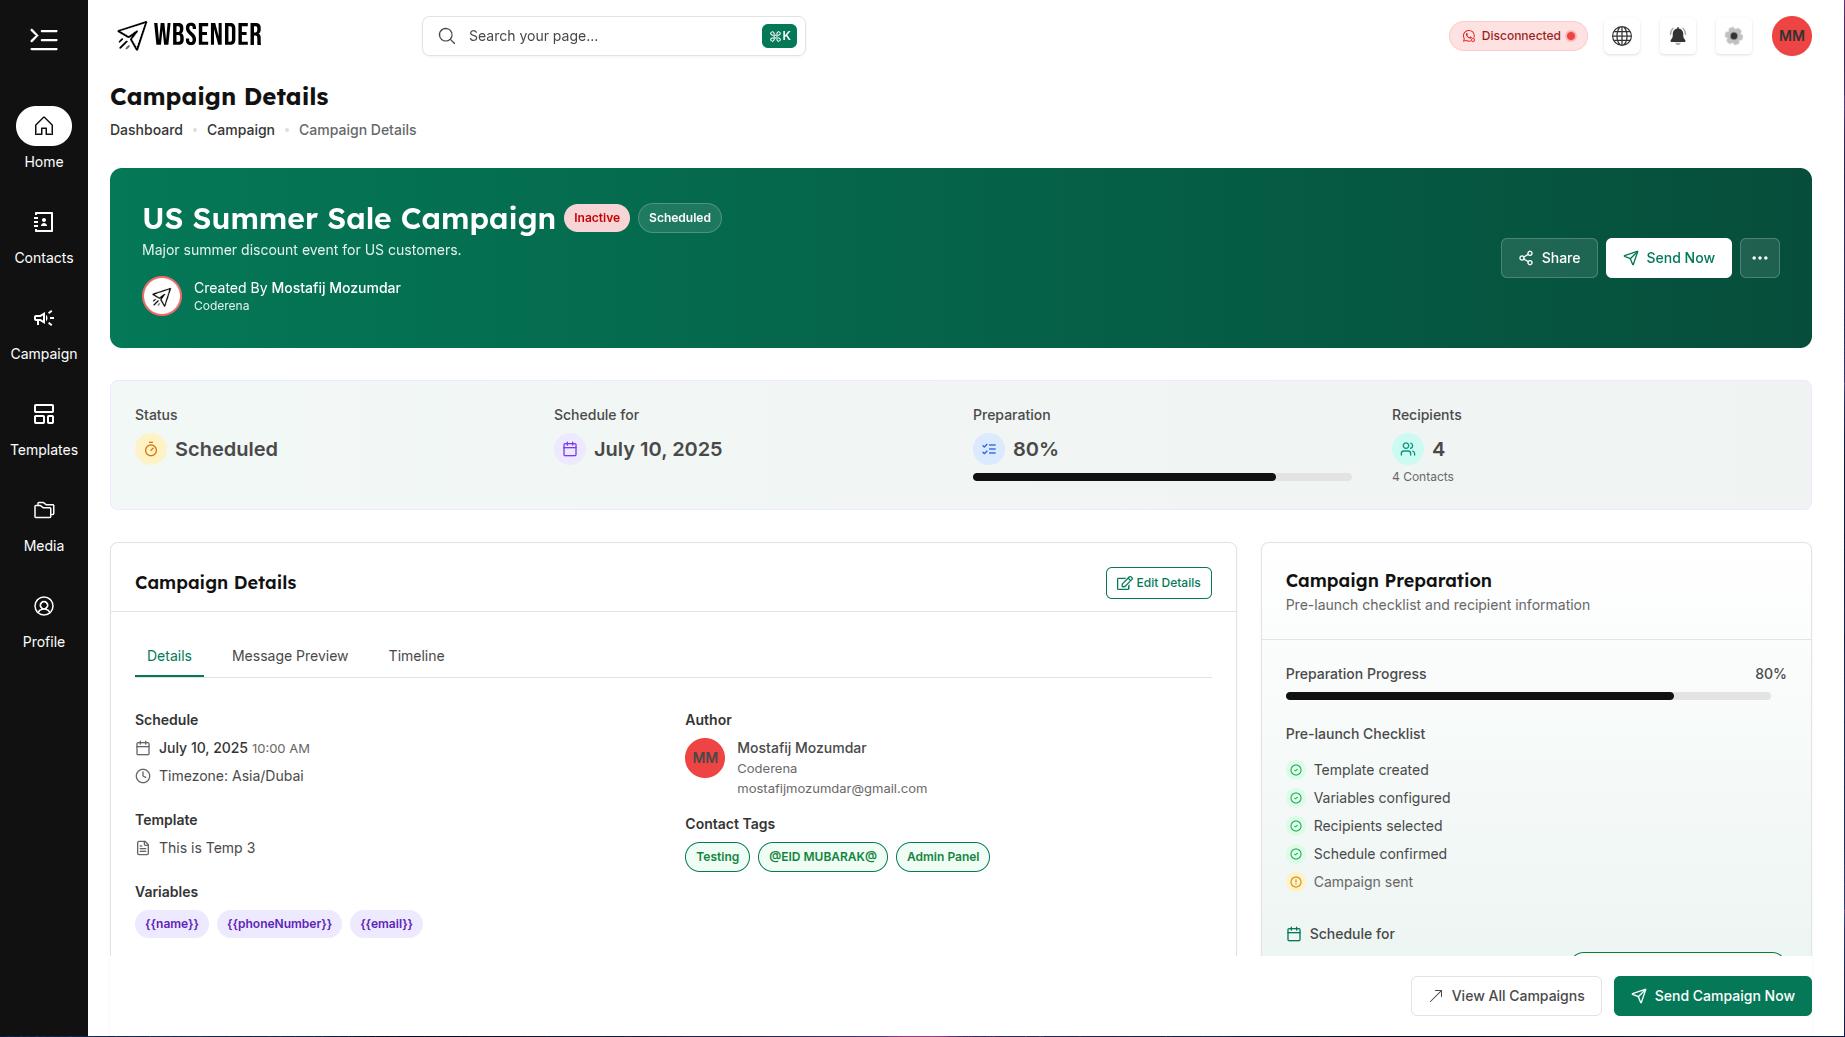This screenshot has height=1037, width=1845.
Task: Open the Templates panel from sidebar
Action: [x=43, y=414]
